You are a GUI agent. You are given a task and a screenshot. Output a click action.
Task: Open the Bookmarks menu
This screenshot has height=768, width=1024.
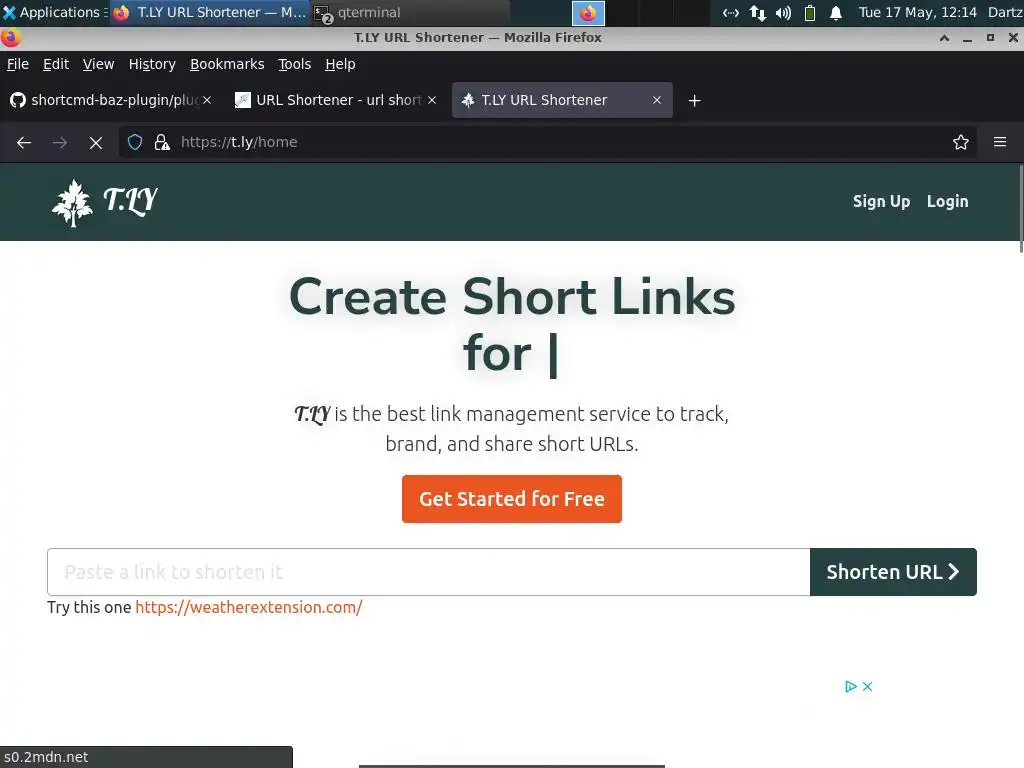pyautogui.click(x=227, y=64)
